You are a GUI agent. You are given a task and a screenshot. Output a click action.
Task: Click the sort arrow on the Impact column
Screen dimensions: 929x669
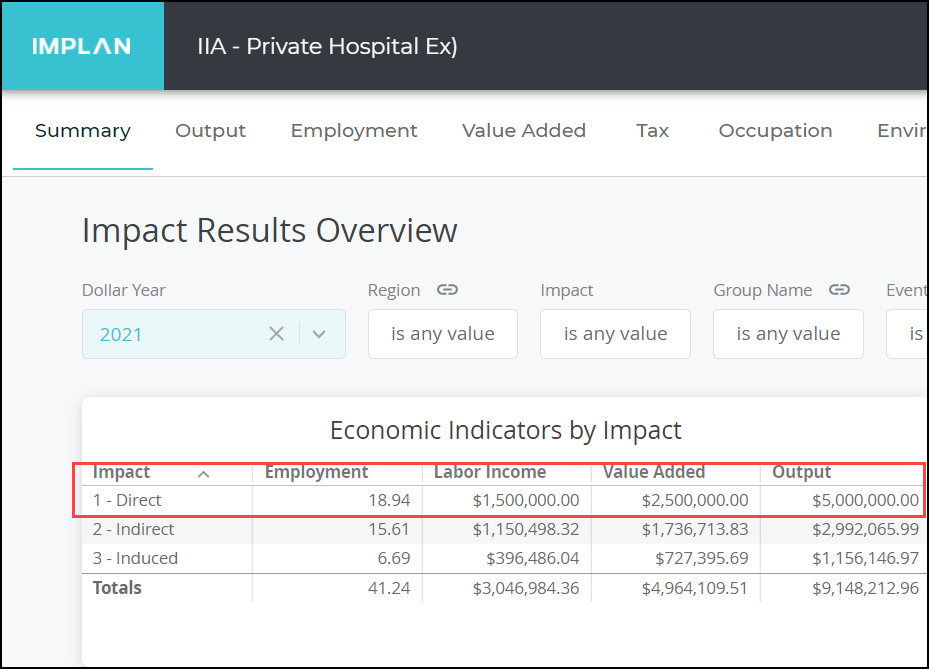click(204, 473)
